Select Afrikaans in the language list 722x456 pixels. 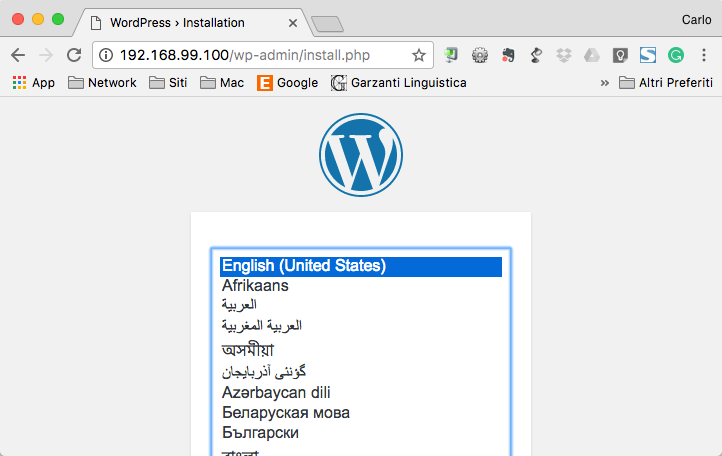(x=361, y=286)
